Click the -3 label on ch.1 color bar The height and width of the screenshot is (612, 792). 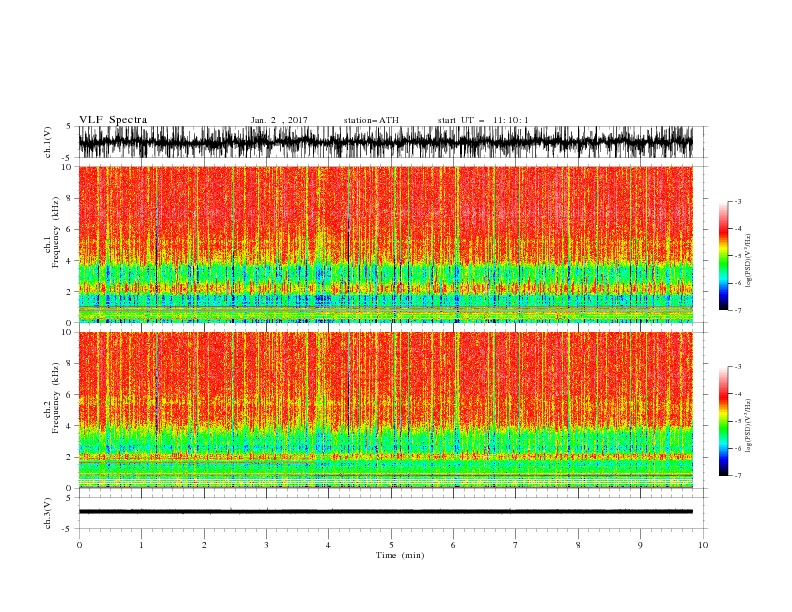(737, 201)
